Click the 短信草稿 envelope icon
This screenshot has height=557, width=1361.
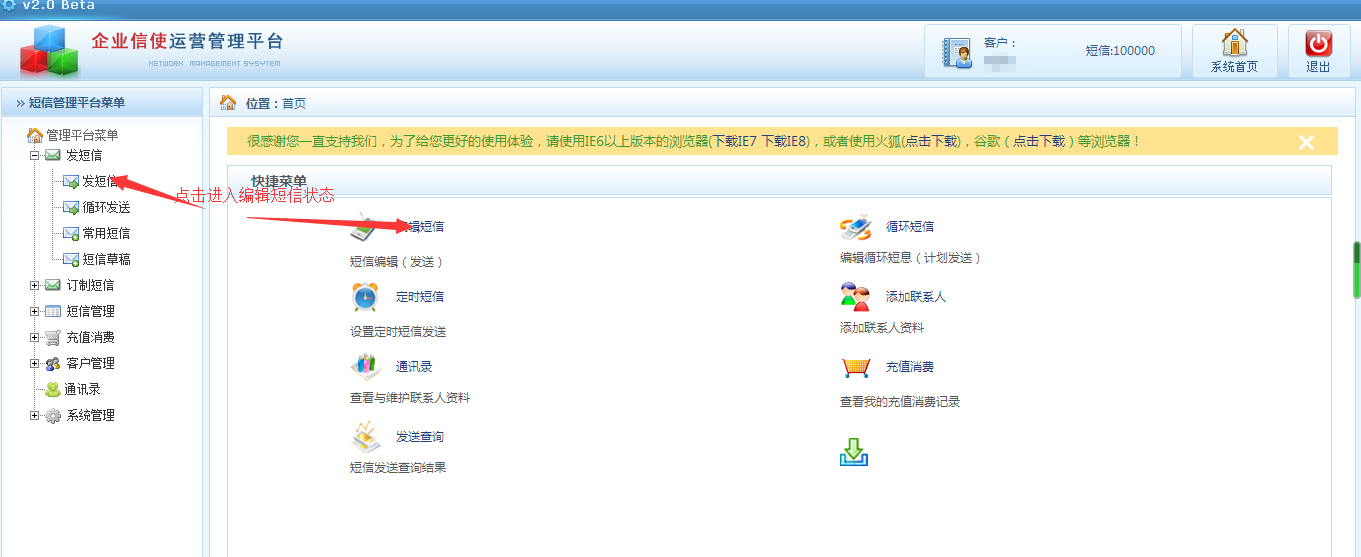point(71,259)
